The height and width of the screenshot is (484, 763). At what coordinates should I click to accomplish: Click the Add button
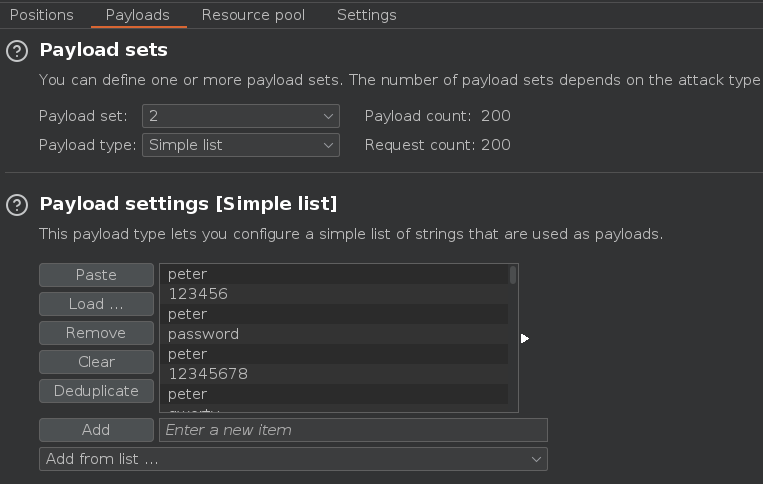(96, 430)
